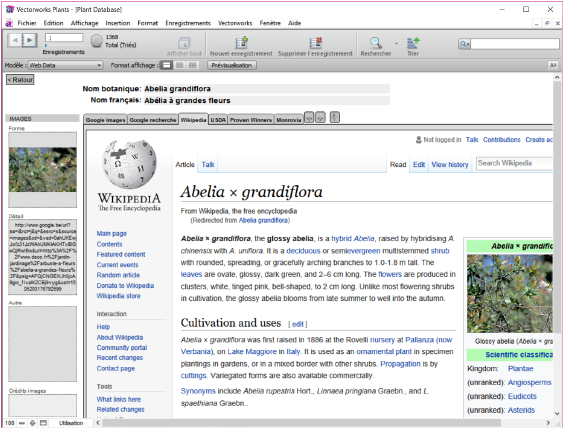Click the Rechercher magnifier icon
564x430 pixels.
pos(376,42)
